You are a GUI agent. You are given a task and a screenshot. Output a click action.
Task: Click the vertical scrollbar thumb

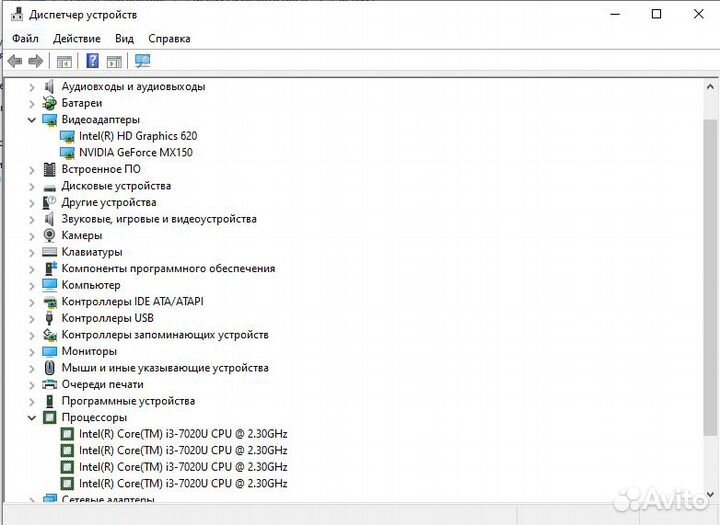(x=710, y=277)
